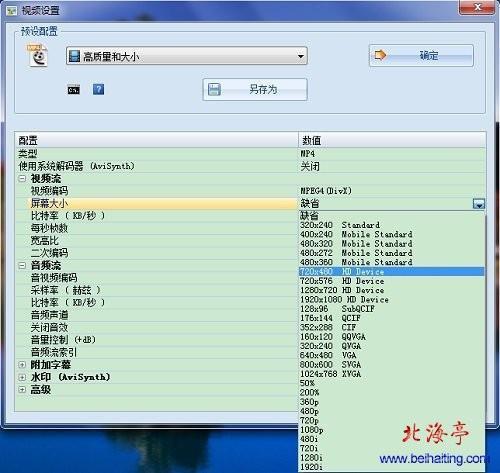Click the MP4 film reel preset icon

point(37,55)
